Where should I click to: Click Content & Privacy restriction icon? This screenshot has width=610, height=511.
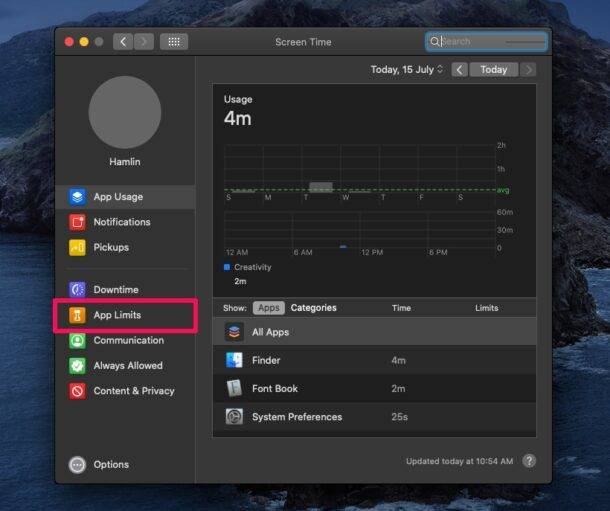coord(77,391)
